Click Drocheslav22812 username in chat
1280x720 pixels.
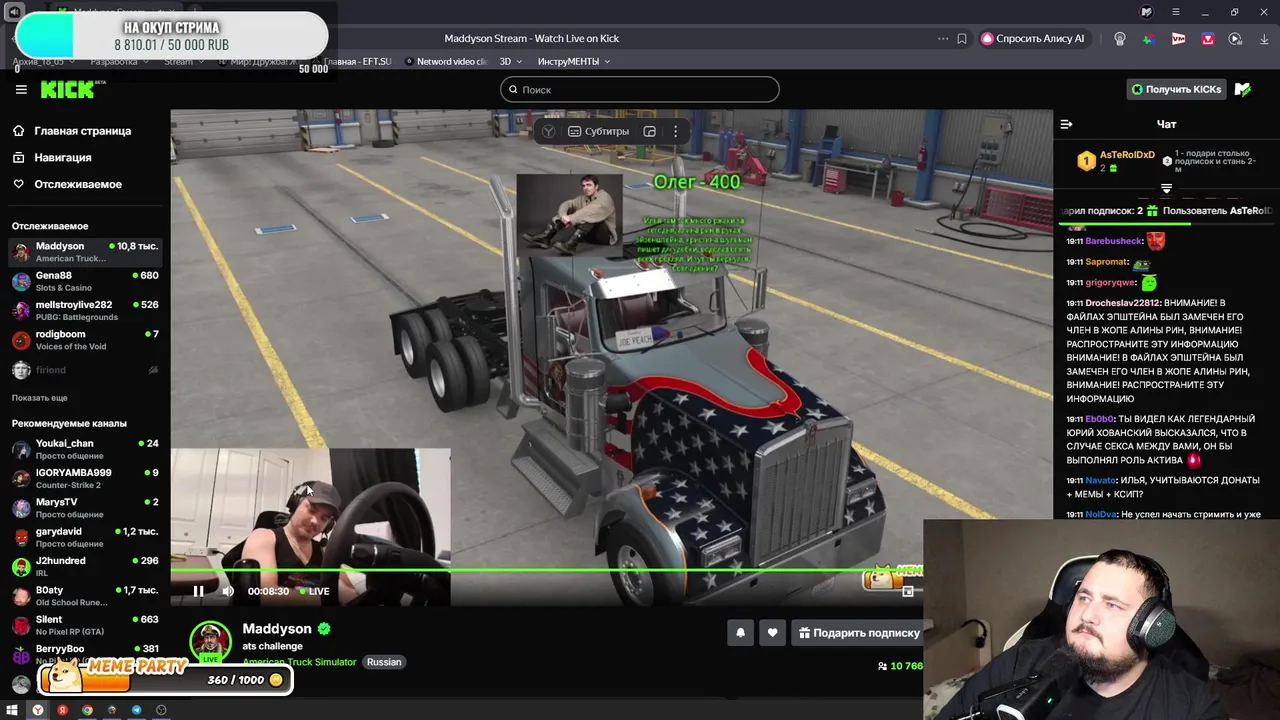tap(1123, 303)
